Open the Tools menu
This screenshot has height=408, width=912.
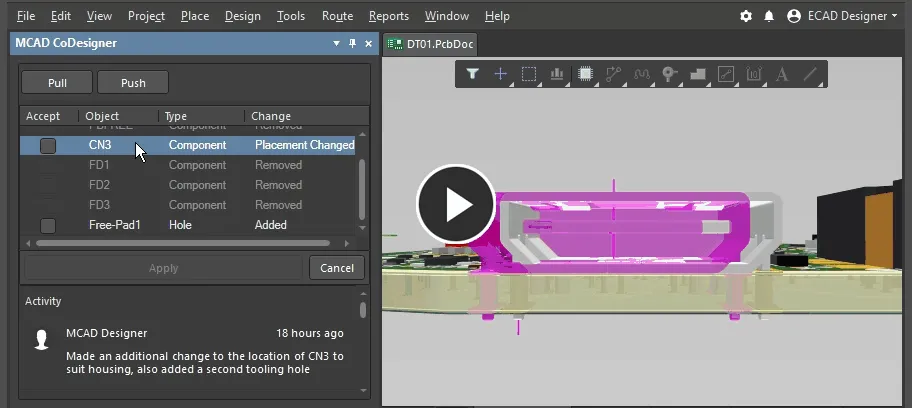[x=291, y=16]
